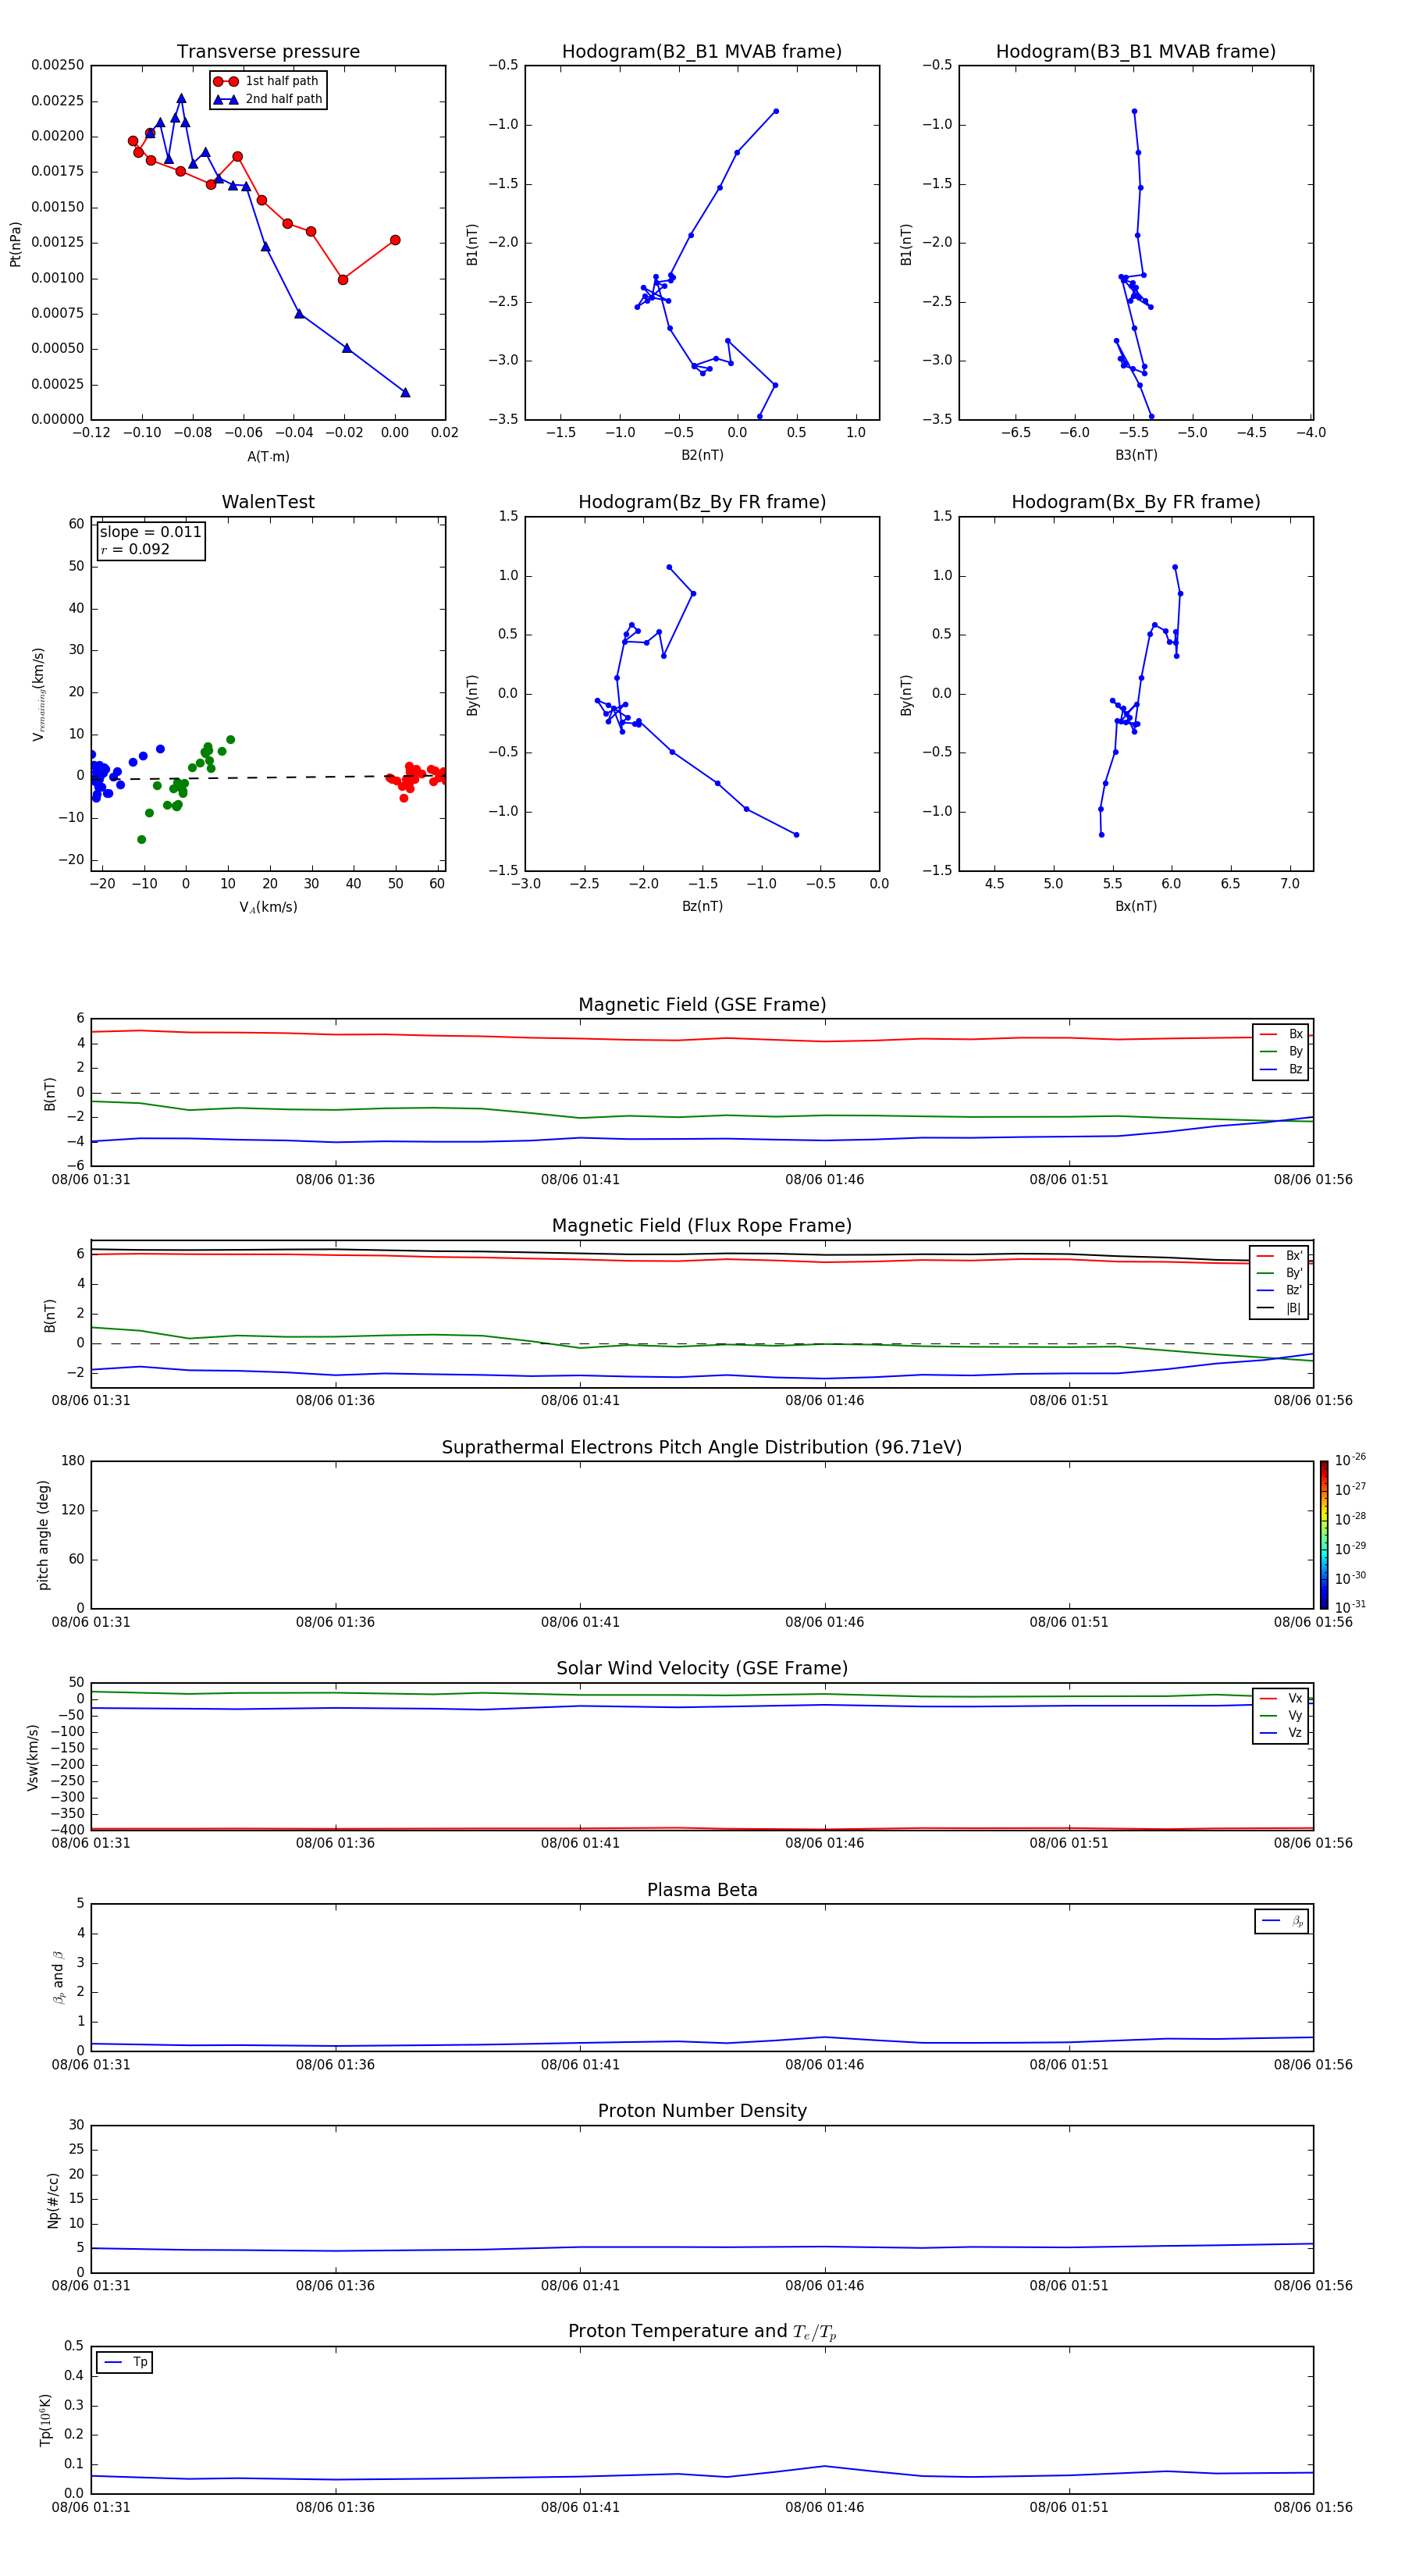Click the Hodogram(B3_B1 MVAB frame) title
Viewport: 1405px width, 2576px height.
1136,52
